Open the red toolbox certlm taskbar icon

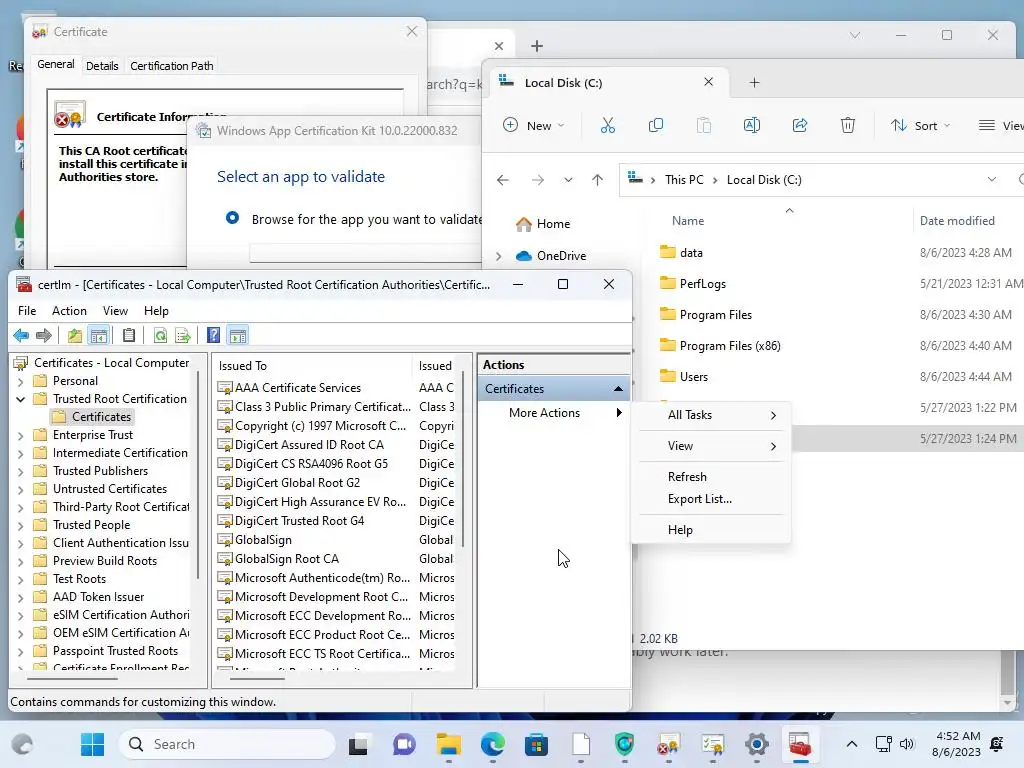[x=800, y=744]
